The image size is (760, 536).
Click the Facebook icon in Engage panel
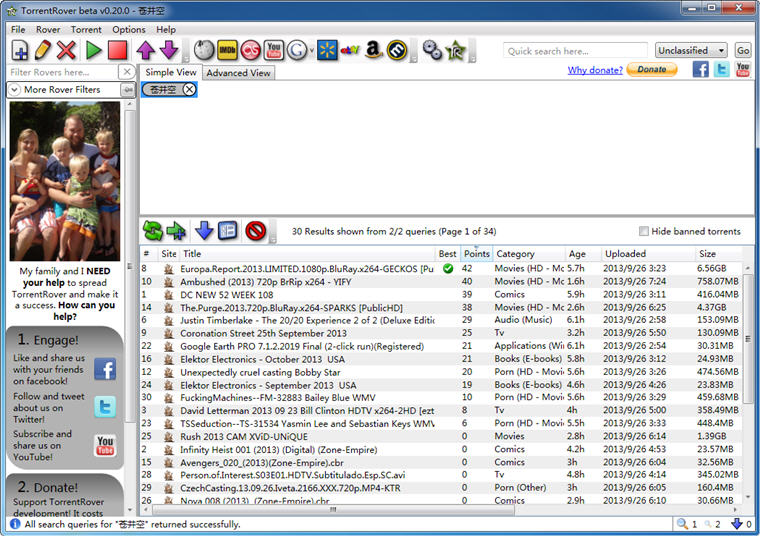tap(105, 369)
